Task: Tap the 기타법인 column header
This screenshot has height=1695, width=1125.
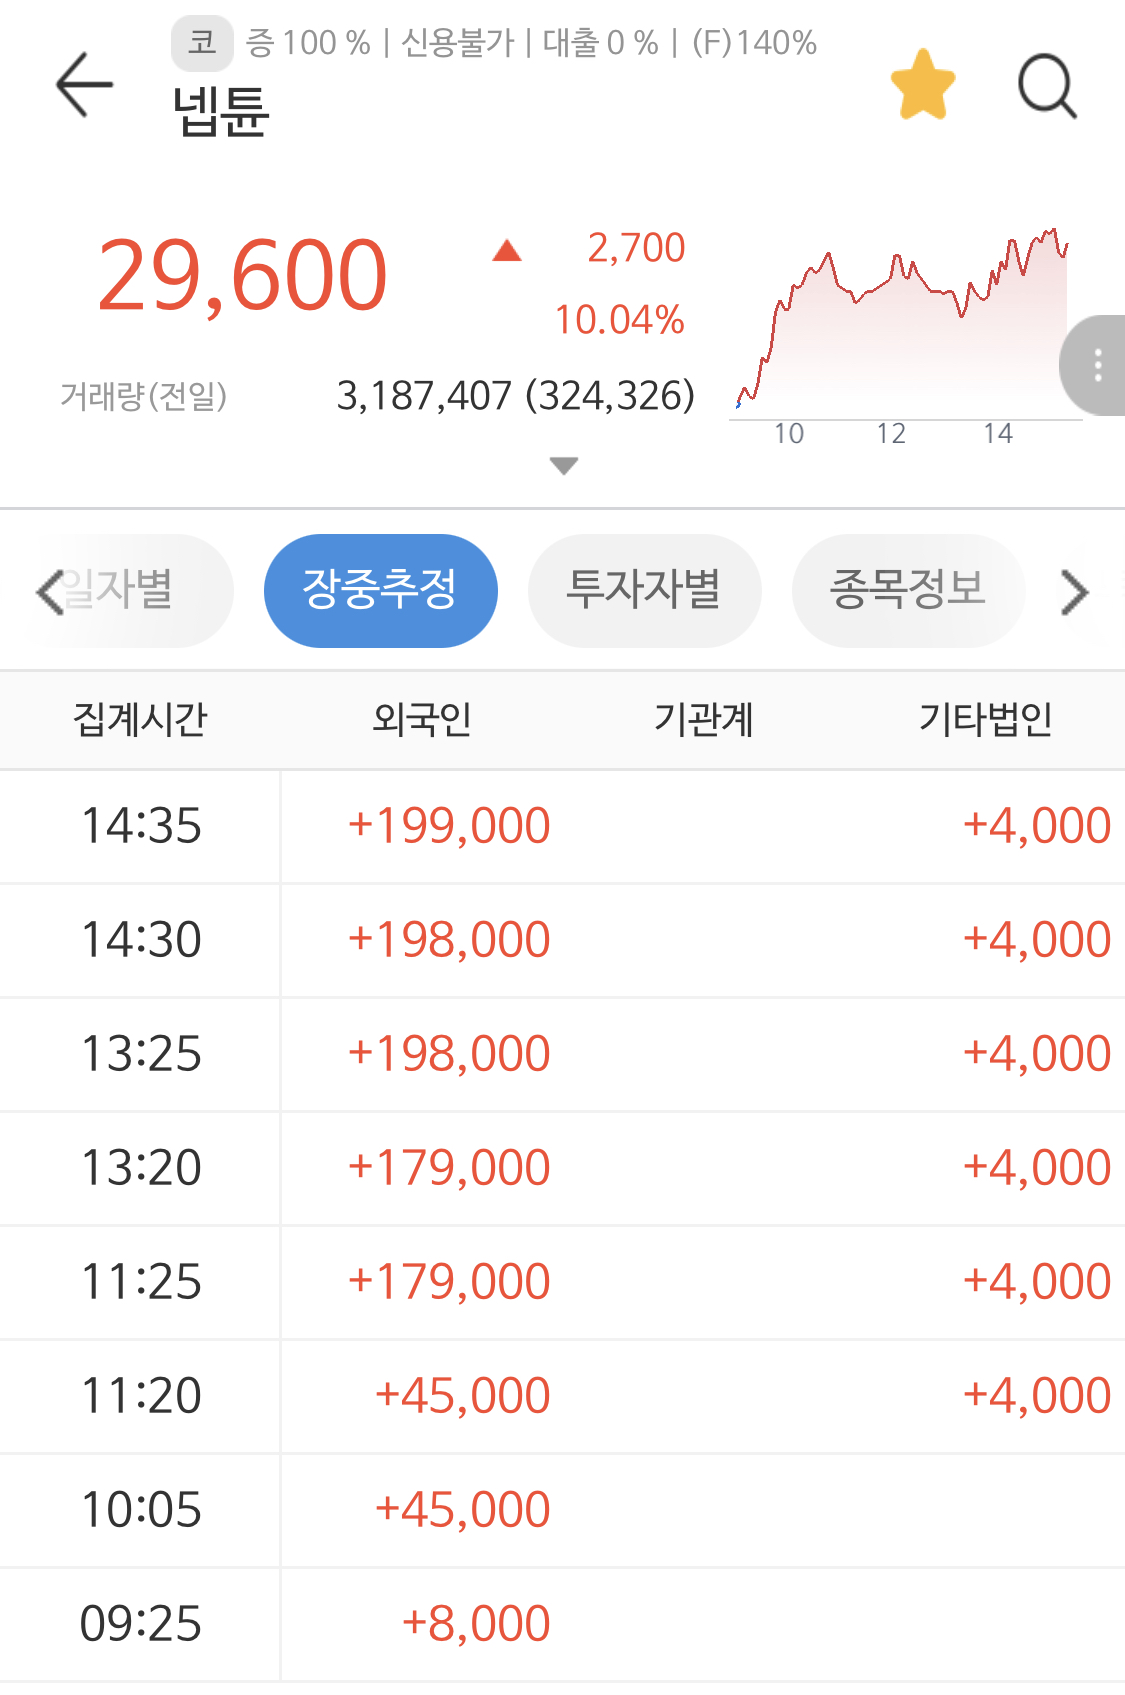Action: (x=985, y=719)
